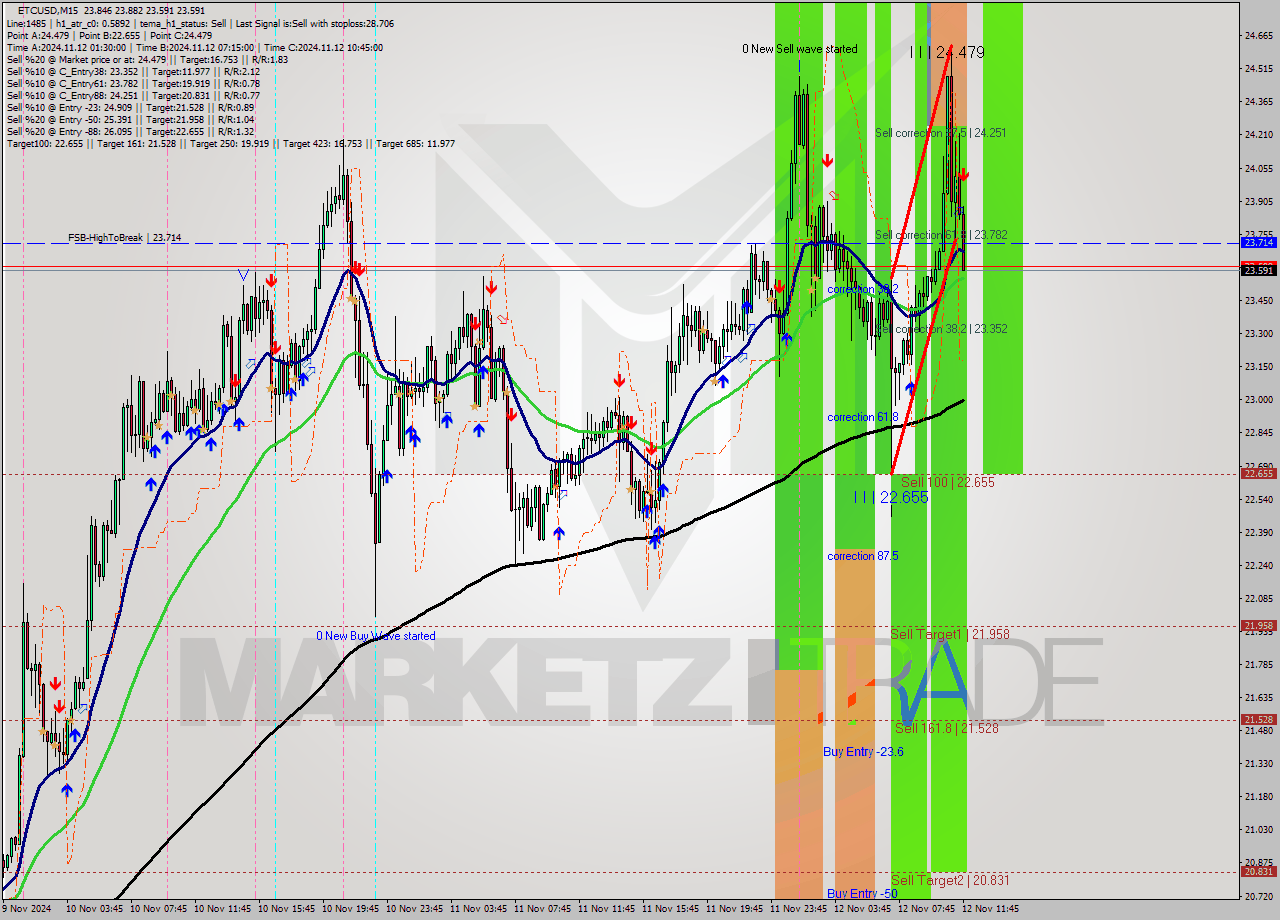Select 'Sell 161.8 | 21.528' label
The height and width of the screenshot is (920, 1280).
coord(947,729)
